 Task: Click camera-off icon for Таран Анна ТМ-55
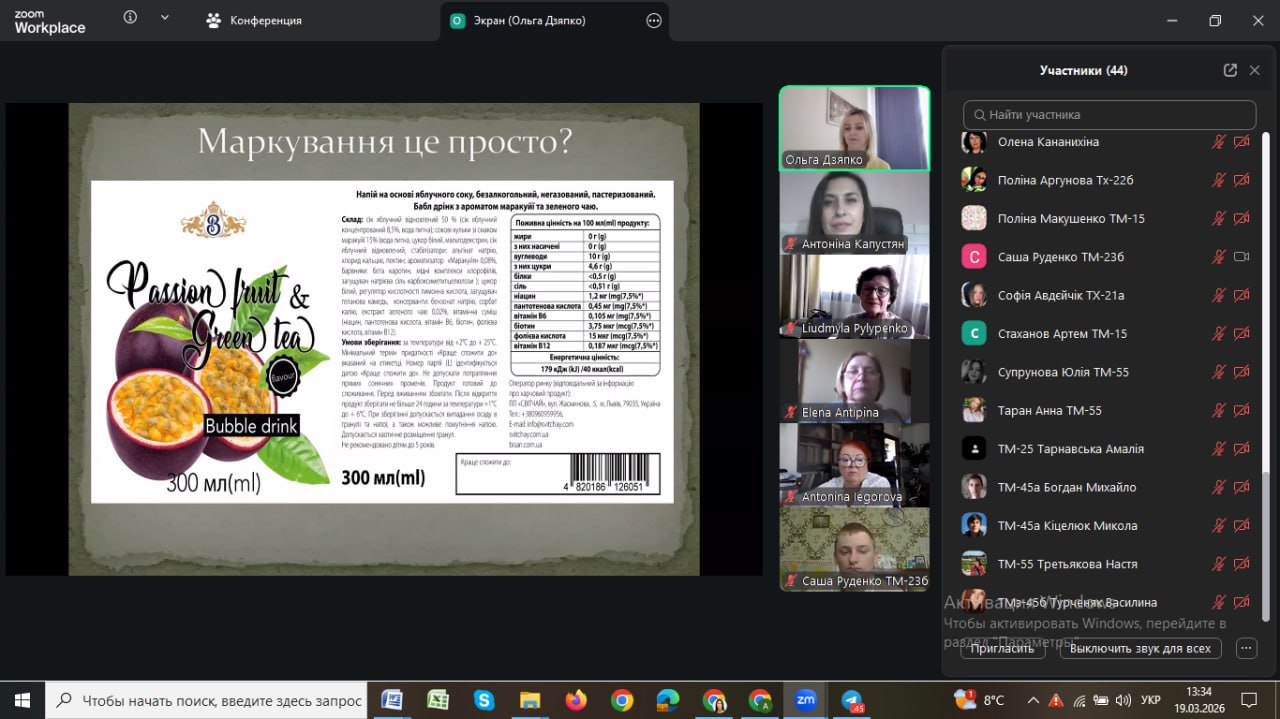coord(1242,410)
